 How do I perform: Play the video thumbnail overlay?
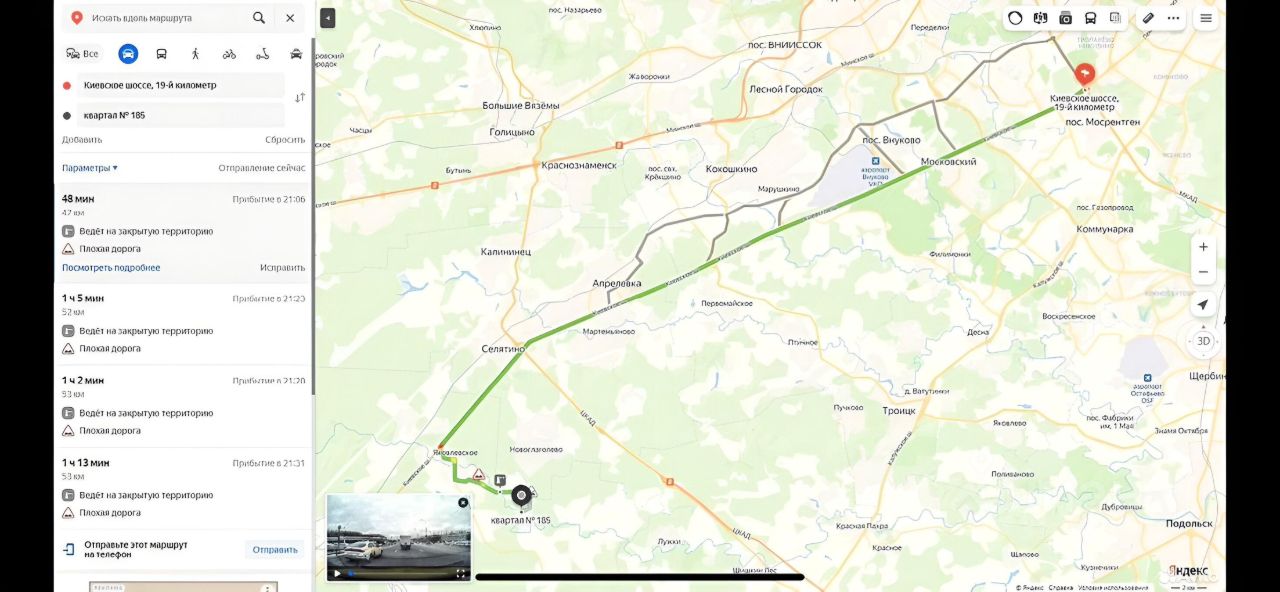point(337,574)
